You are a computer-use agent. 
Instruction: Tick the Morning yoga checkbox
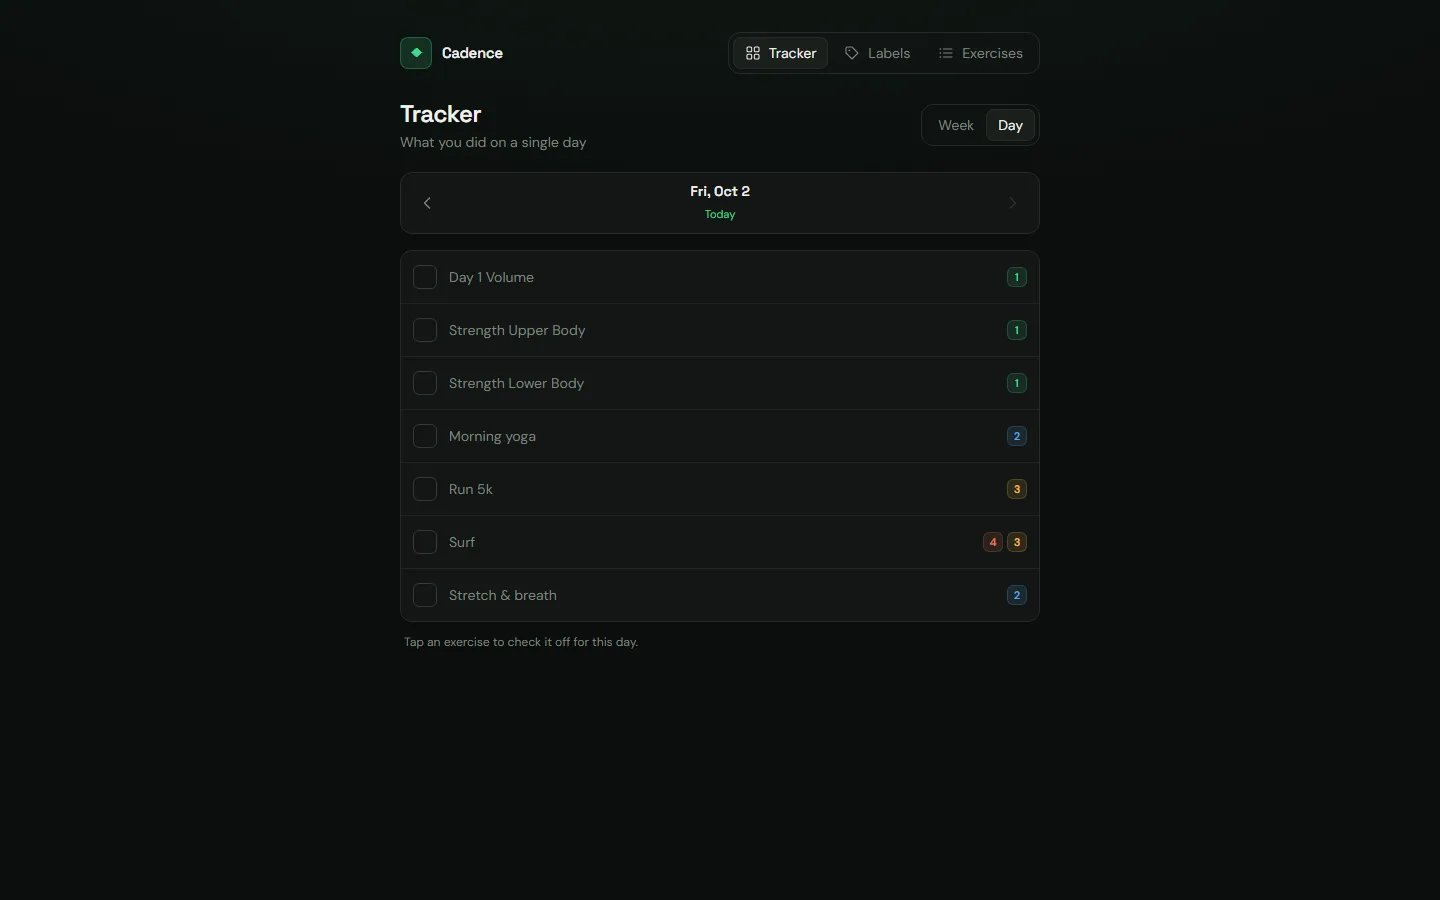[425, 436]
